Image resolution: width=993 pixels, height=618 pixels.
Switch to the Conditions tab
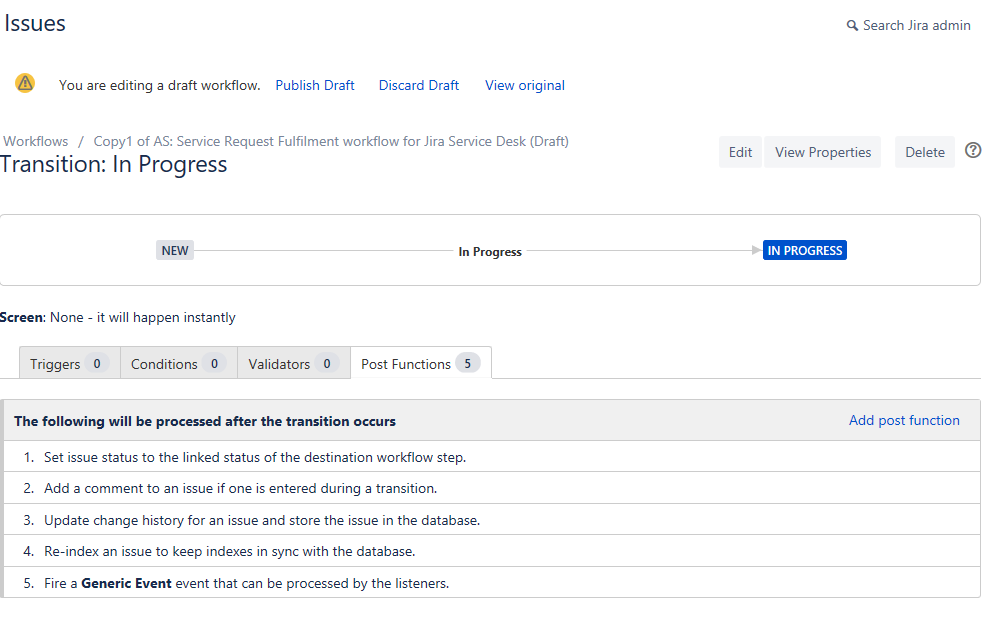coord(178,364)
